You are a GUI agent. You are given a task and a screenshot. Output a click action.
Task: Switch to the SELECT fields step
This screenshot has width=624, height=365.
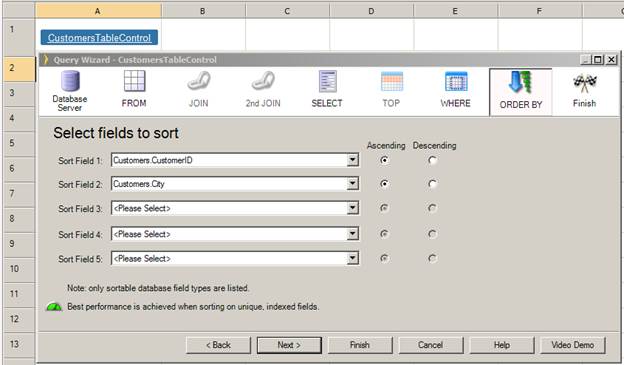point(327,89)
